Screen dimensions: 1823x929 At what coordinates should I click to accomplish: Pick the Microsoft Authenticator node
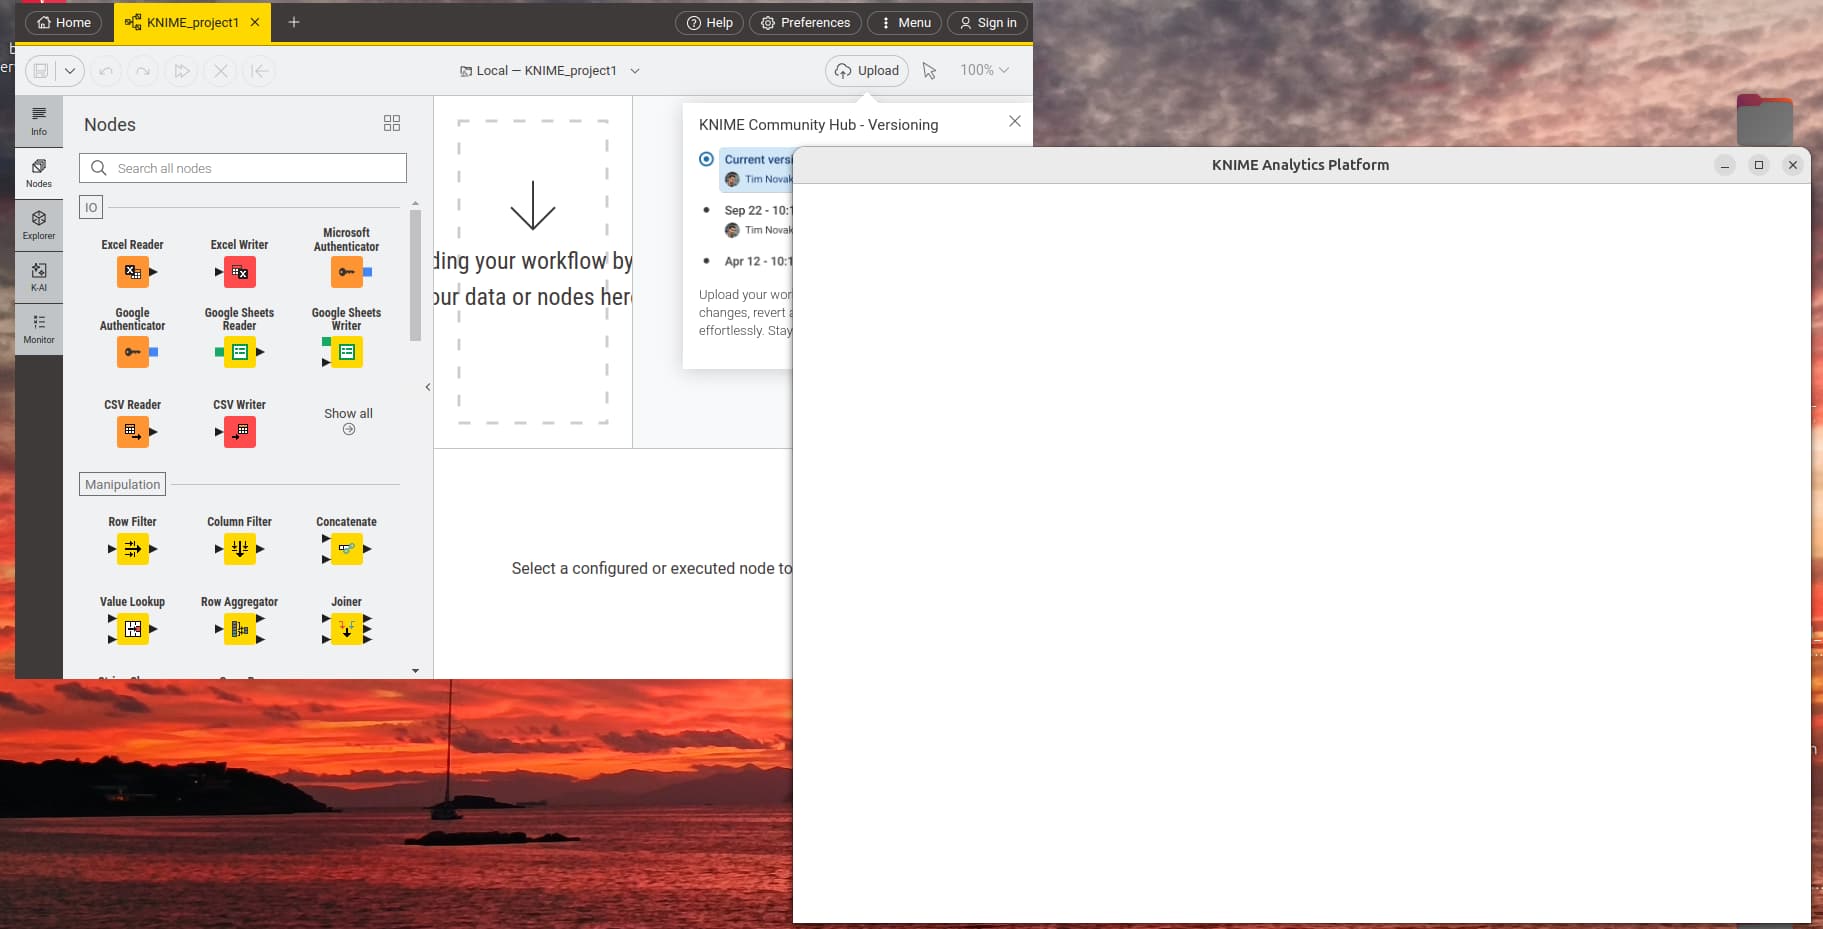[347, 272]
